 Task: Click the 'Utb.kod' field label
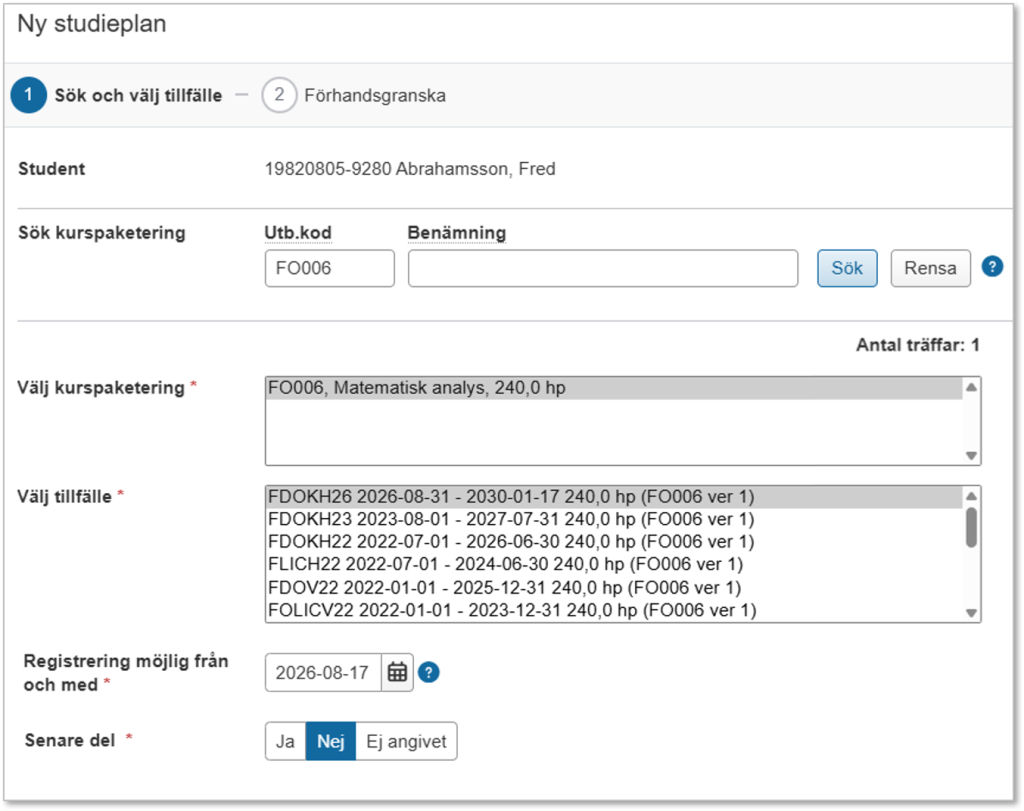[298, 232]
